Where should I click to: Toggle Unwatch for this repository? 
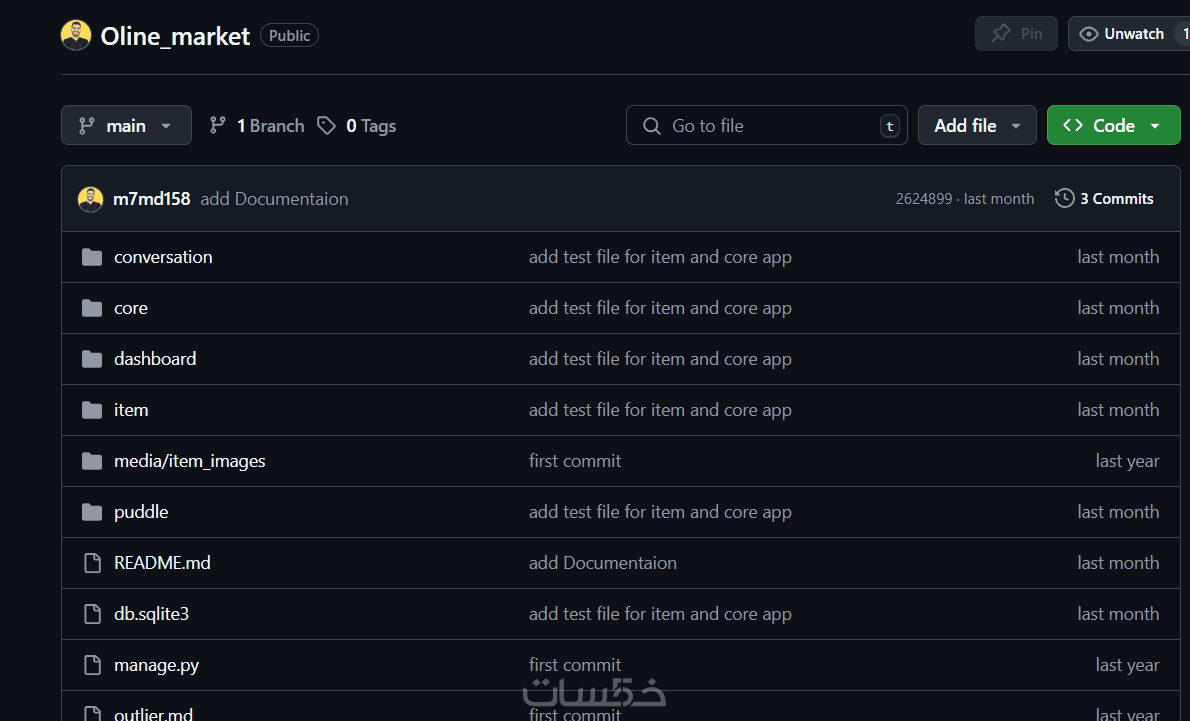tap(1122, 34)
